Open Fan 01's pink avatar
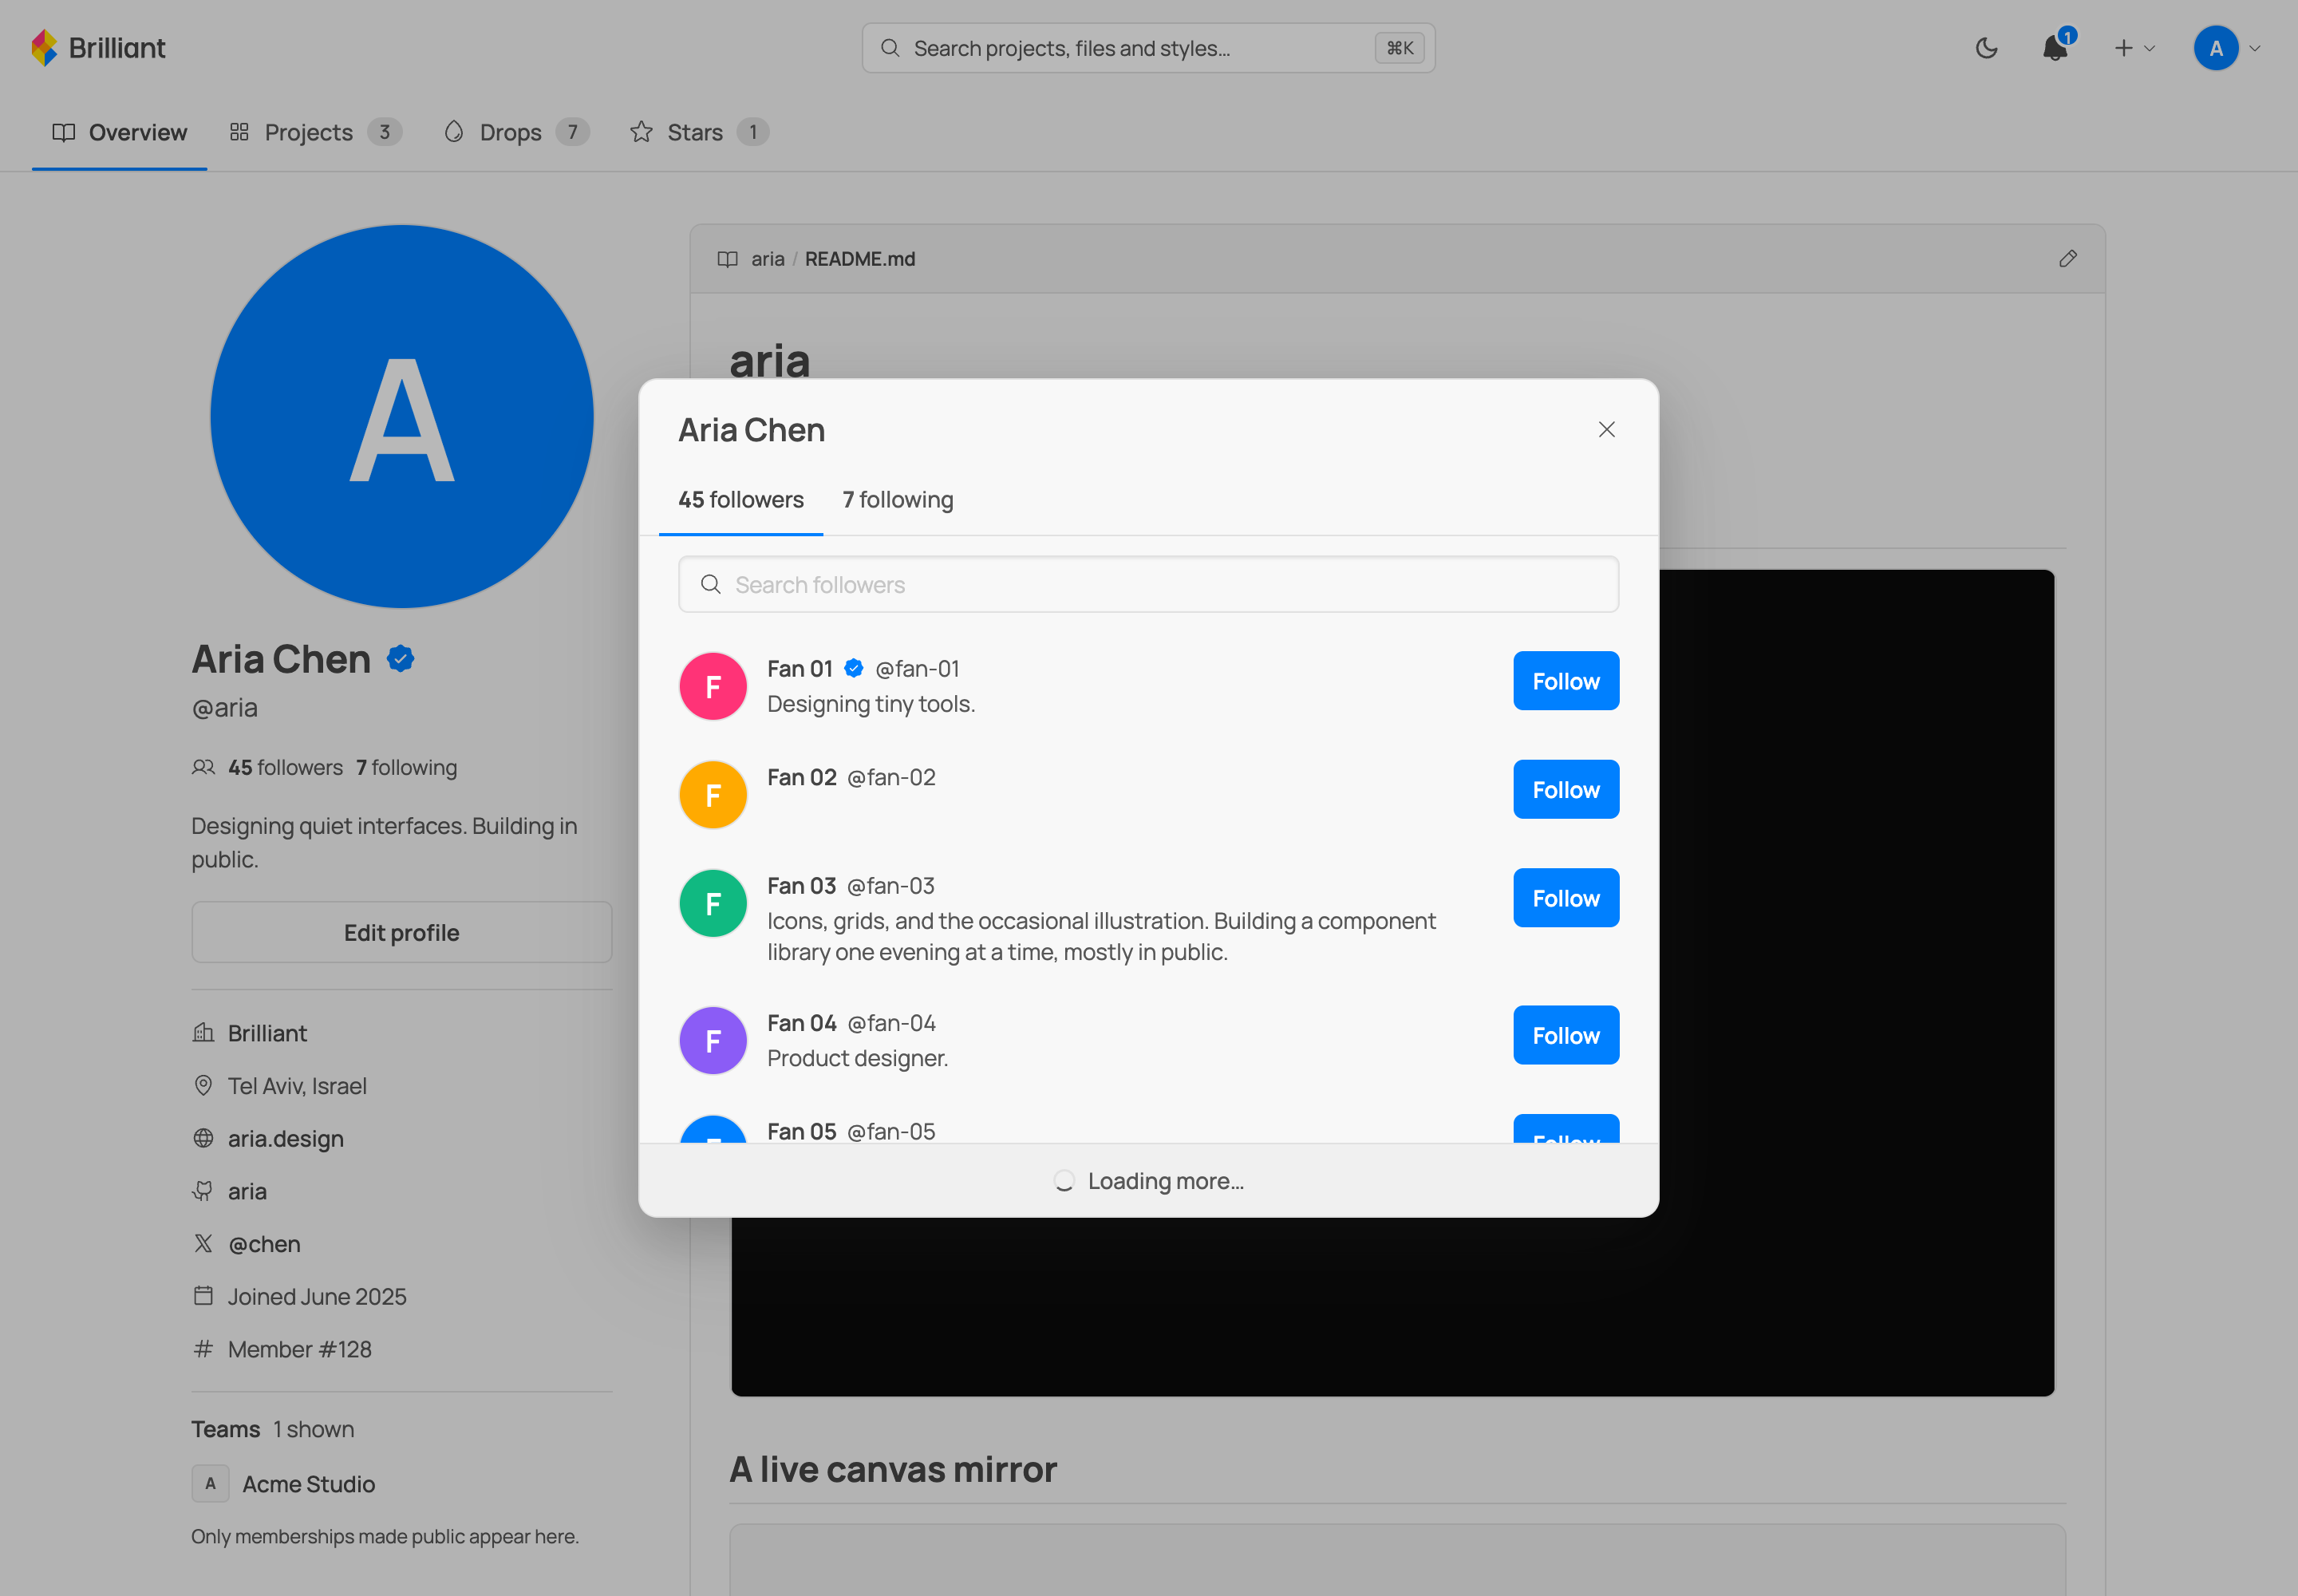The width and height of the screenshot is (2298, 1596). 713,686
